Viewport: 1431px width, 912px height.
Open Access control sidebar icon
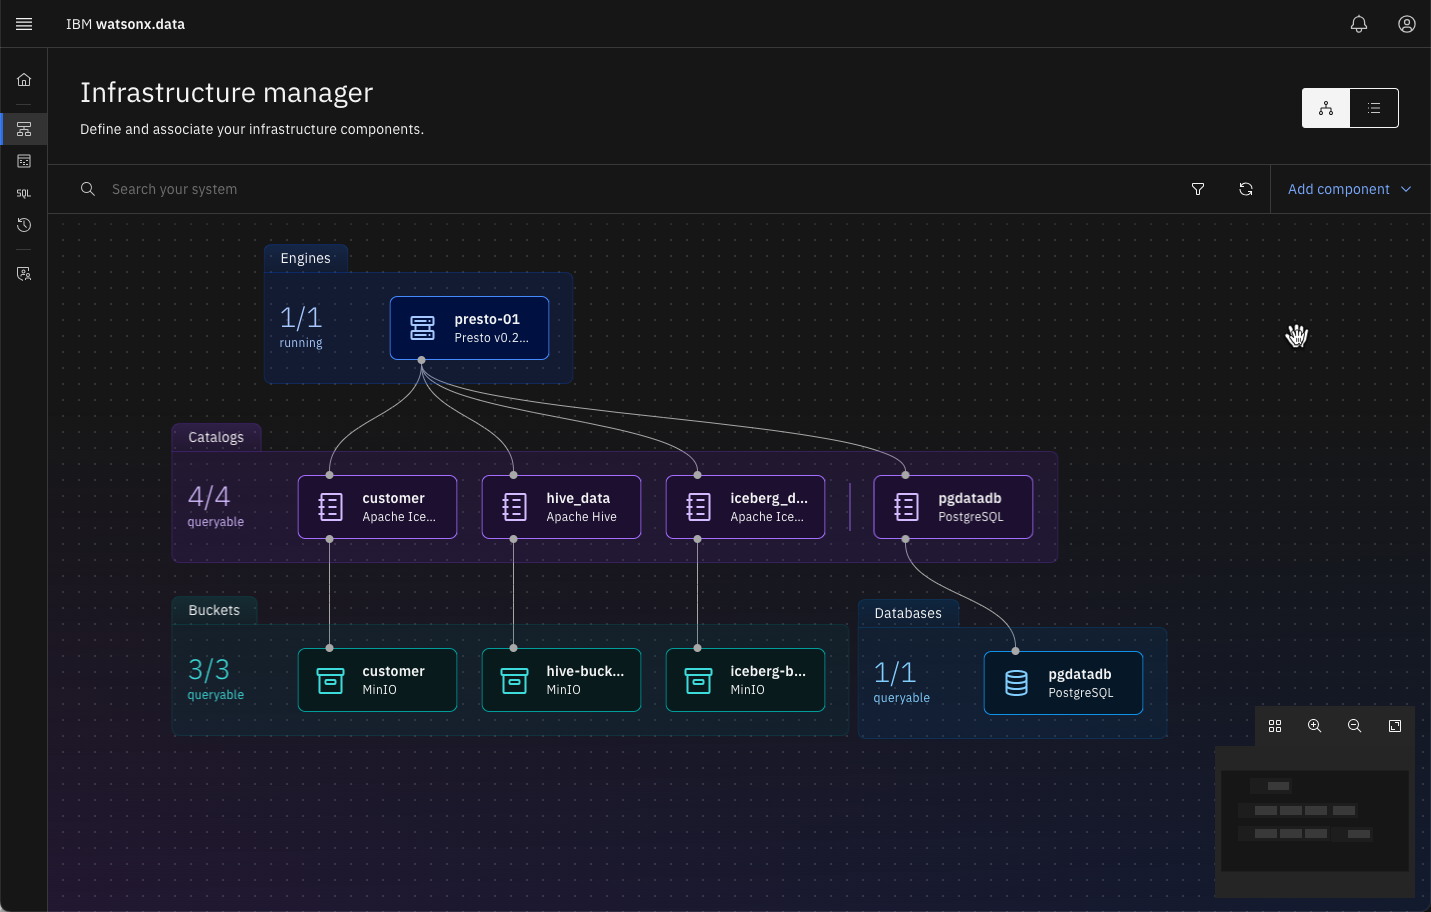[x=24, y=274]
